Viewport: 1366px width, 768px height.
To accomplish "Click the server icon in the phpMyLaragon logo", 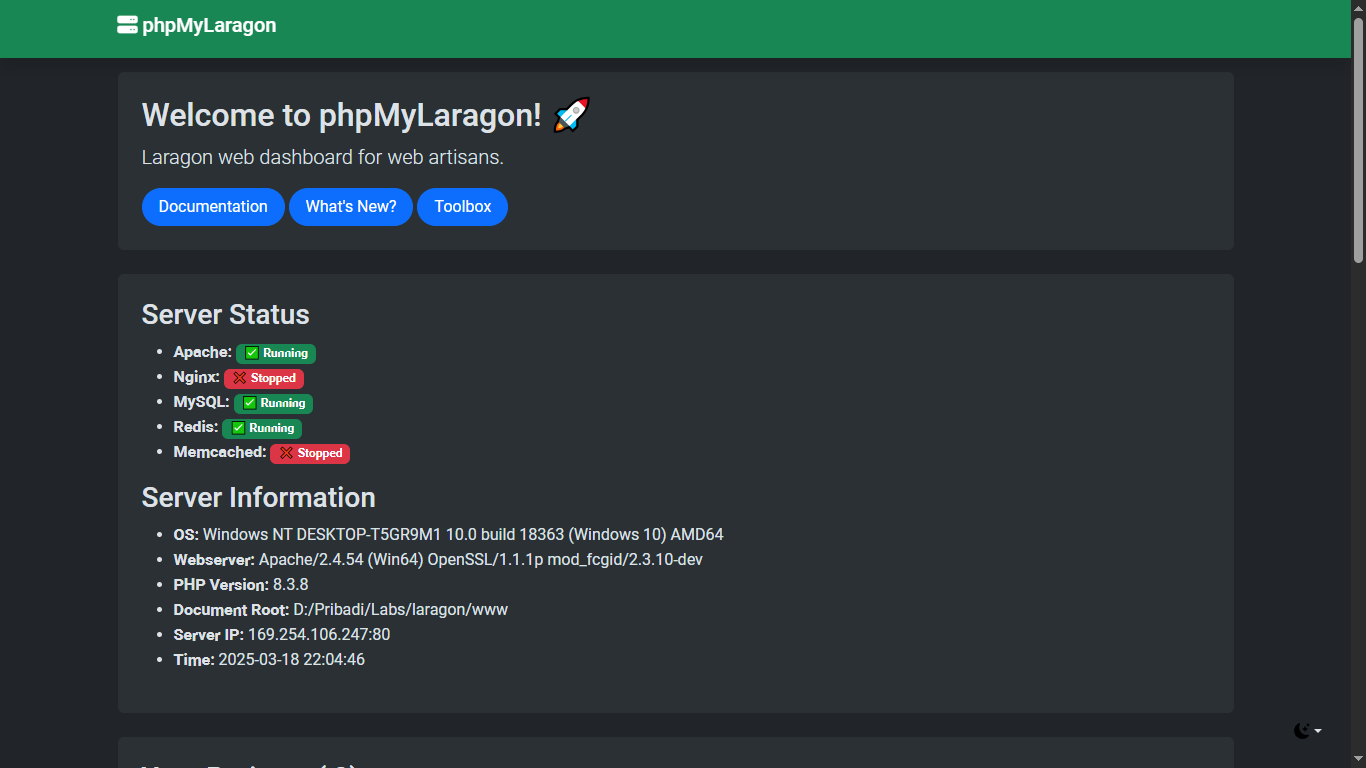I will coord(127,25).
